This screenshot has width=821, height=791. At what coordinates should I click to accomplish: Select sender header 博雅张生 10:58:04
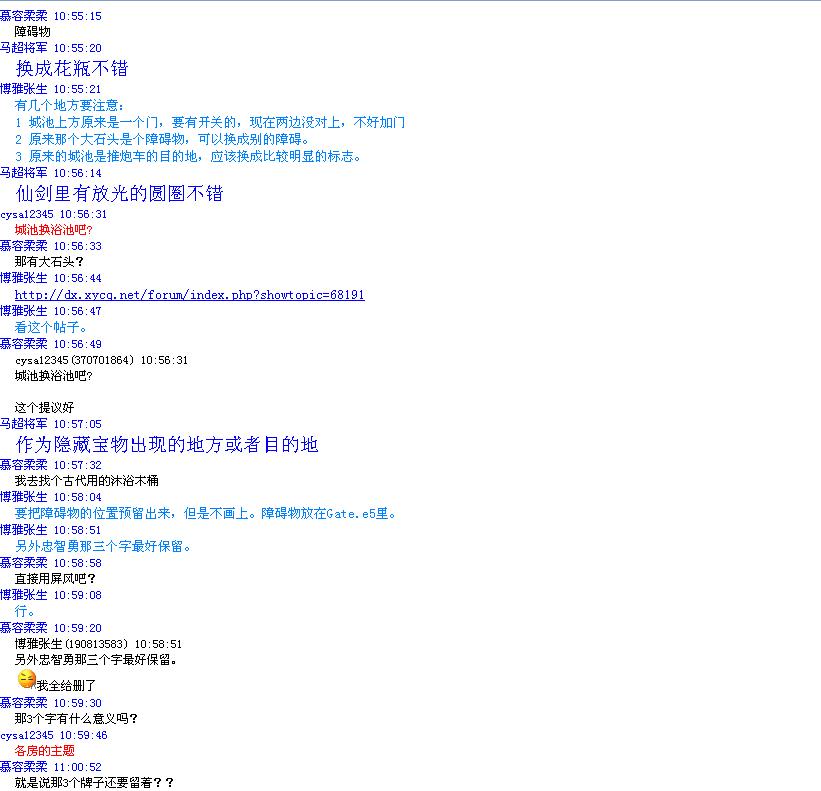click(x=51, y=497)
